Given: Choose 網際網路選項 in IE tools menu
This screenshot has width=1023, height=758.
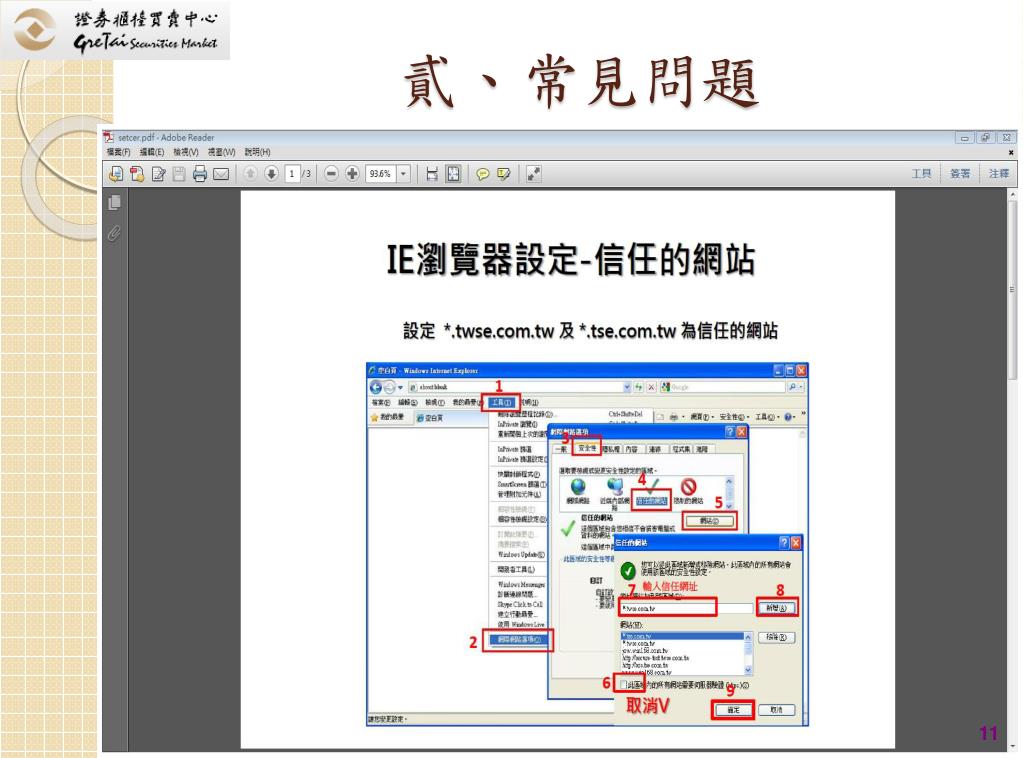Looking at the screenshot, I should point(519,640).
